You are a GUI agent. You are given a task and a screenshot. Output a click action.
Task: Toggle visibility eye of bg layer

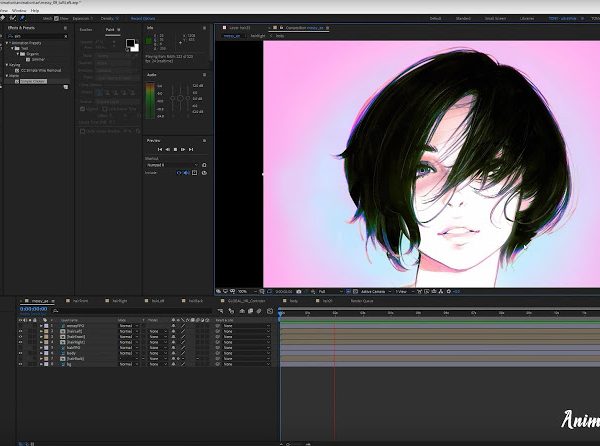click(x=21, y=365)
